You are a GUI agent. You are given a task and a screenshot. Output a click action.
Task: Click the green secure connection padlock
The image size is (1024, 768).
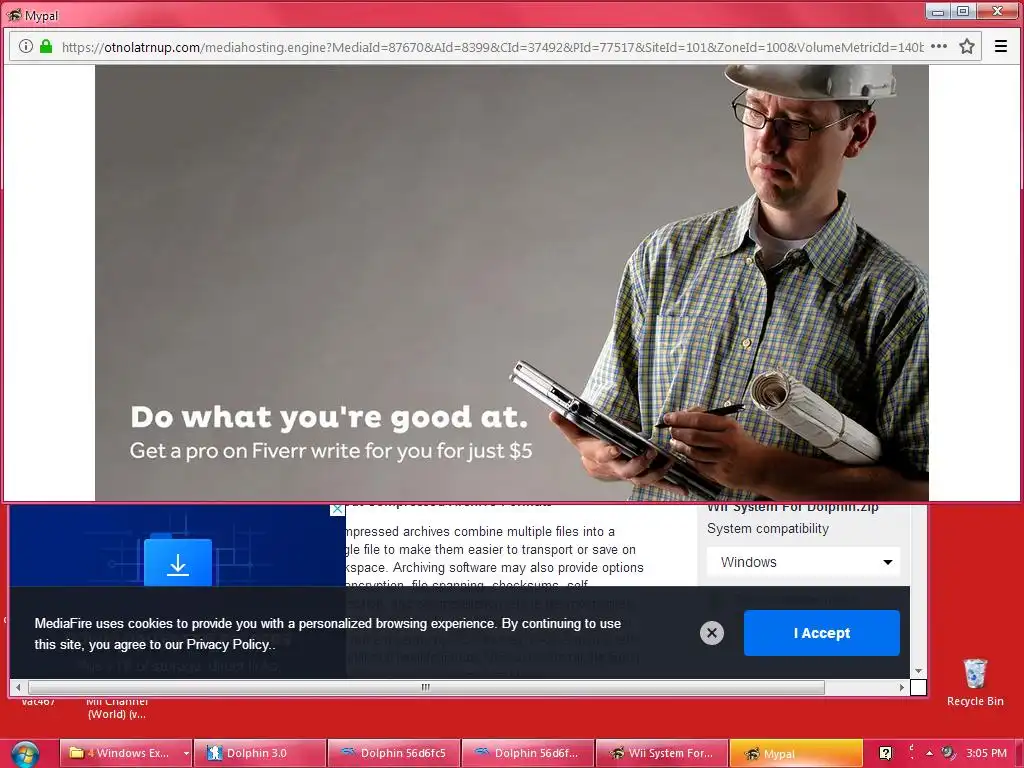click(x=46, y=46)
